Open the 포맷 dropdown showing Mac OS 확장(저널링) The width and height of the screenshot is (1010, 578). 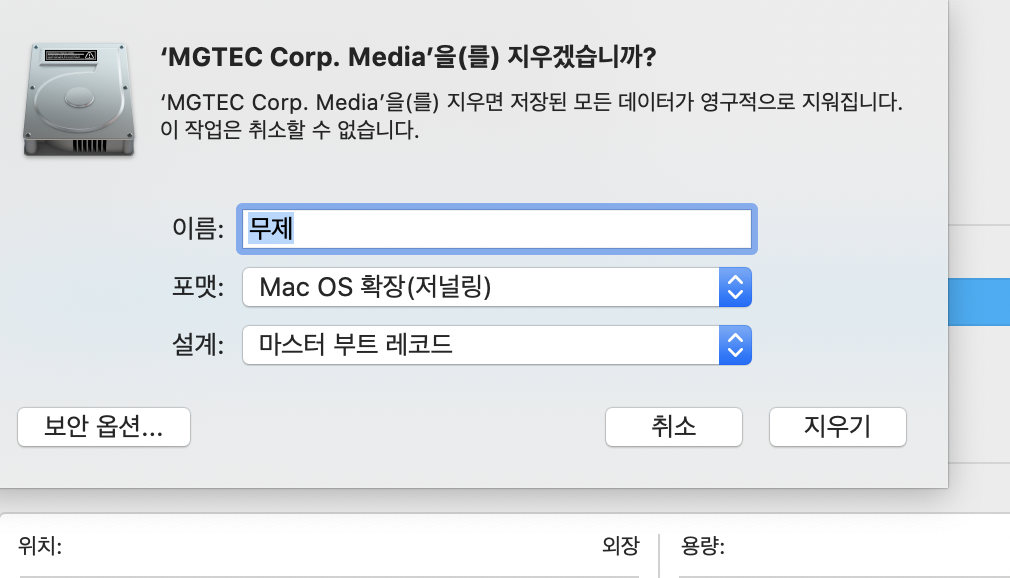pos(497,287)
